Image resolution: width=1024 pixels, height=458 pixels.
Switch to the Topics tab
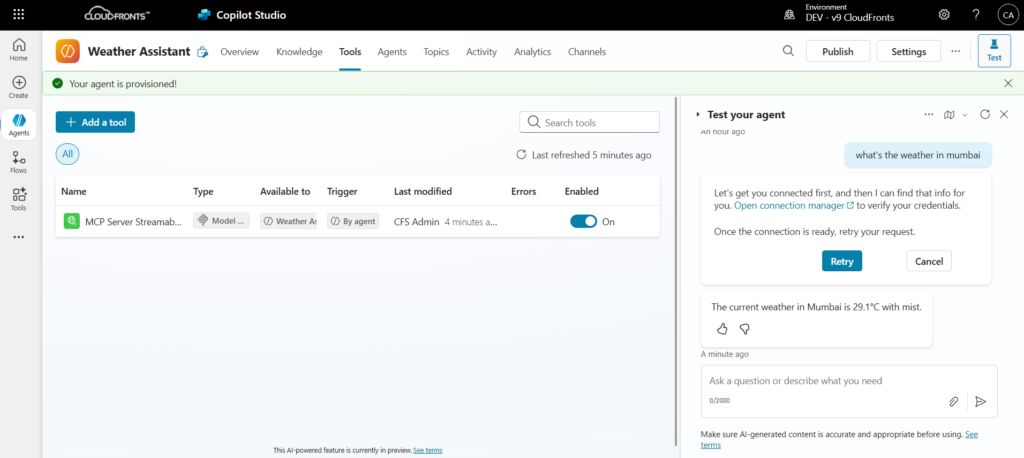click(x=436, y=52)
